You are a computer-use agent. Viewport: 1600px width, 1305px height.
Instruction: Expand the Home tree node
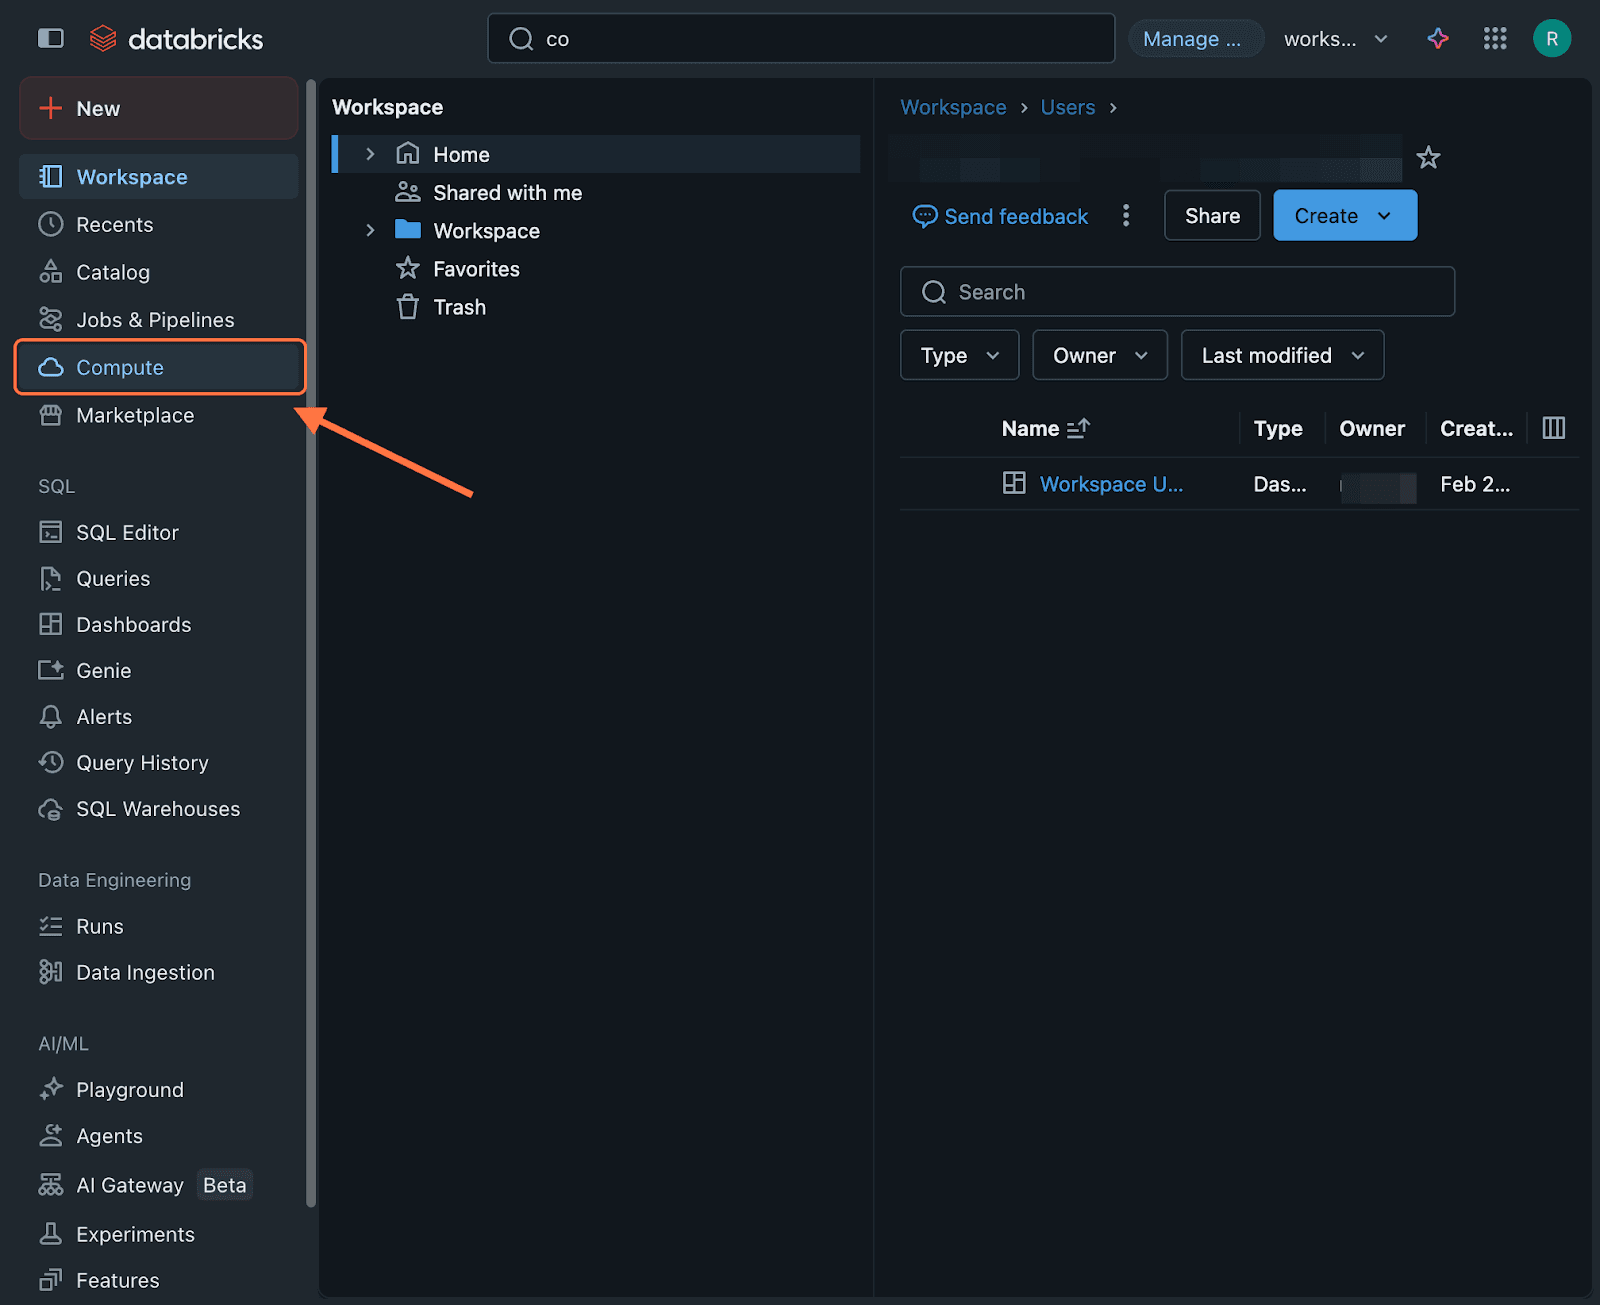point(370,154)
